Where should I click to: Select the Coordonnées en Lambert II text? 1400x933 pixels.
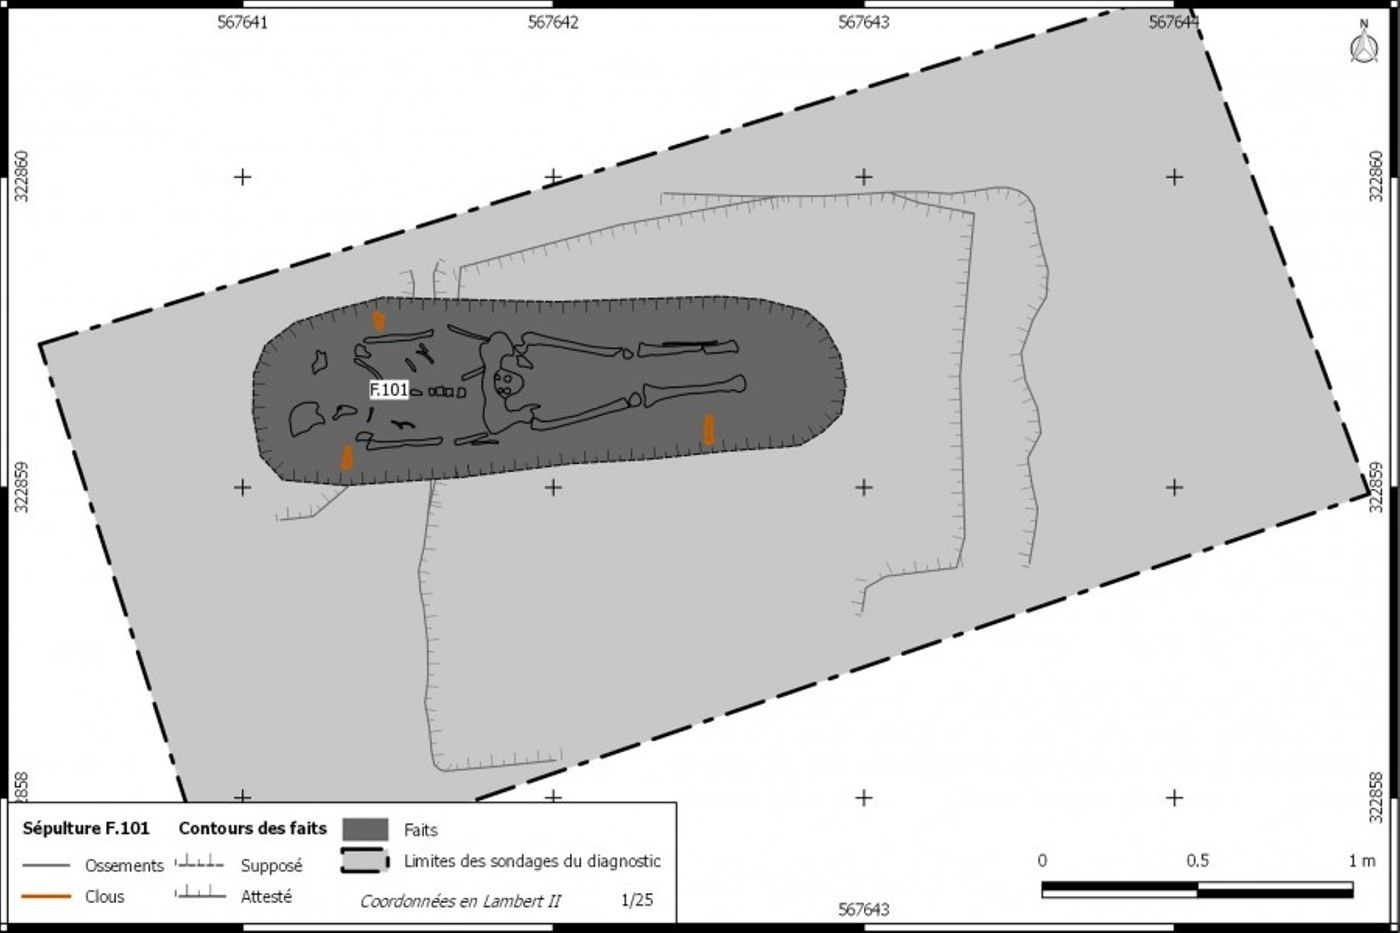coord(460,901)
